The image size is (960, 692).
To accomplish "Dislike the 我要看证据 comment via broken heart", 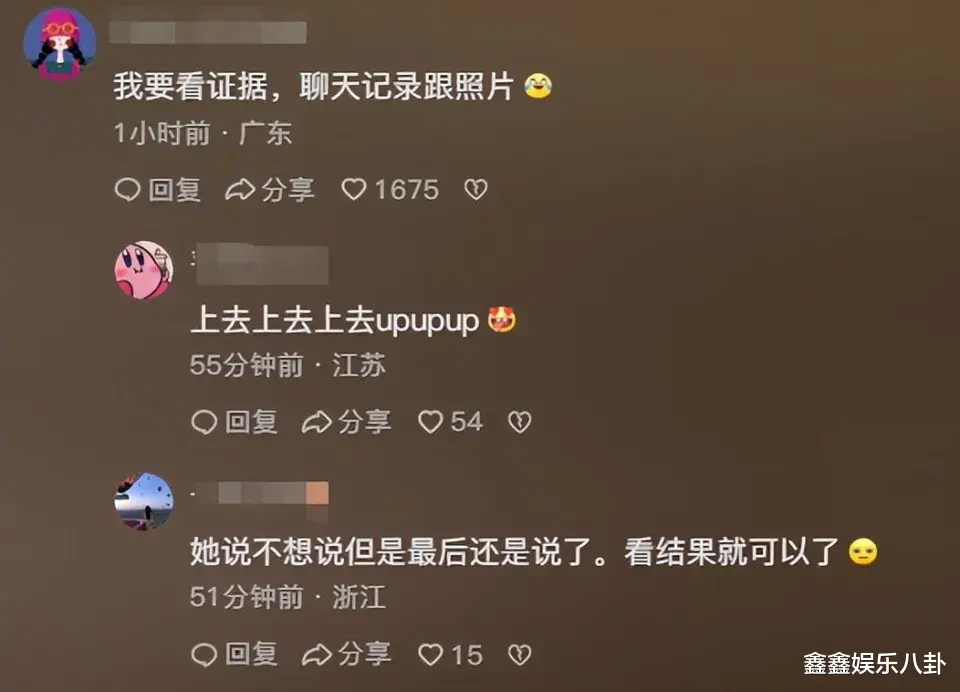I will coord(476,190).
